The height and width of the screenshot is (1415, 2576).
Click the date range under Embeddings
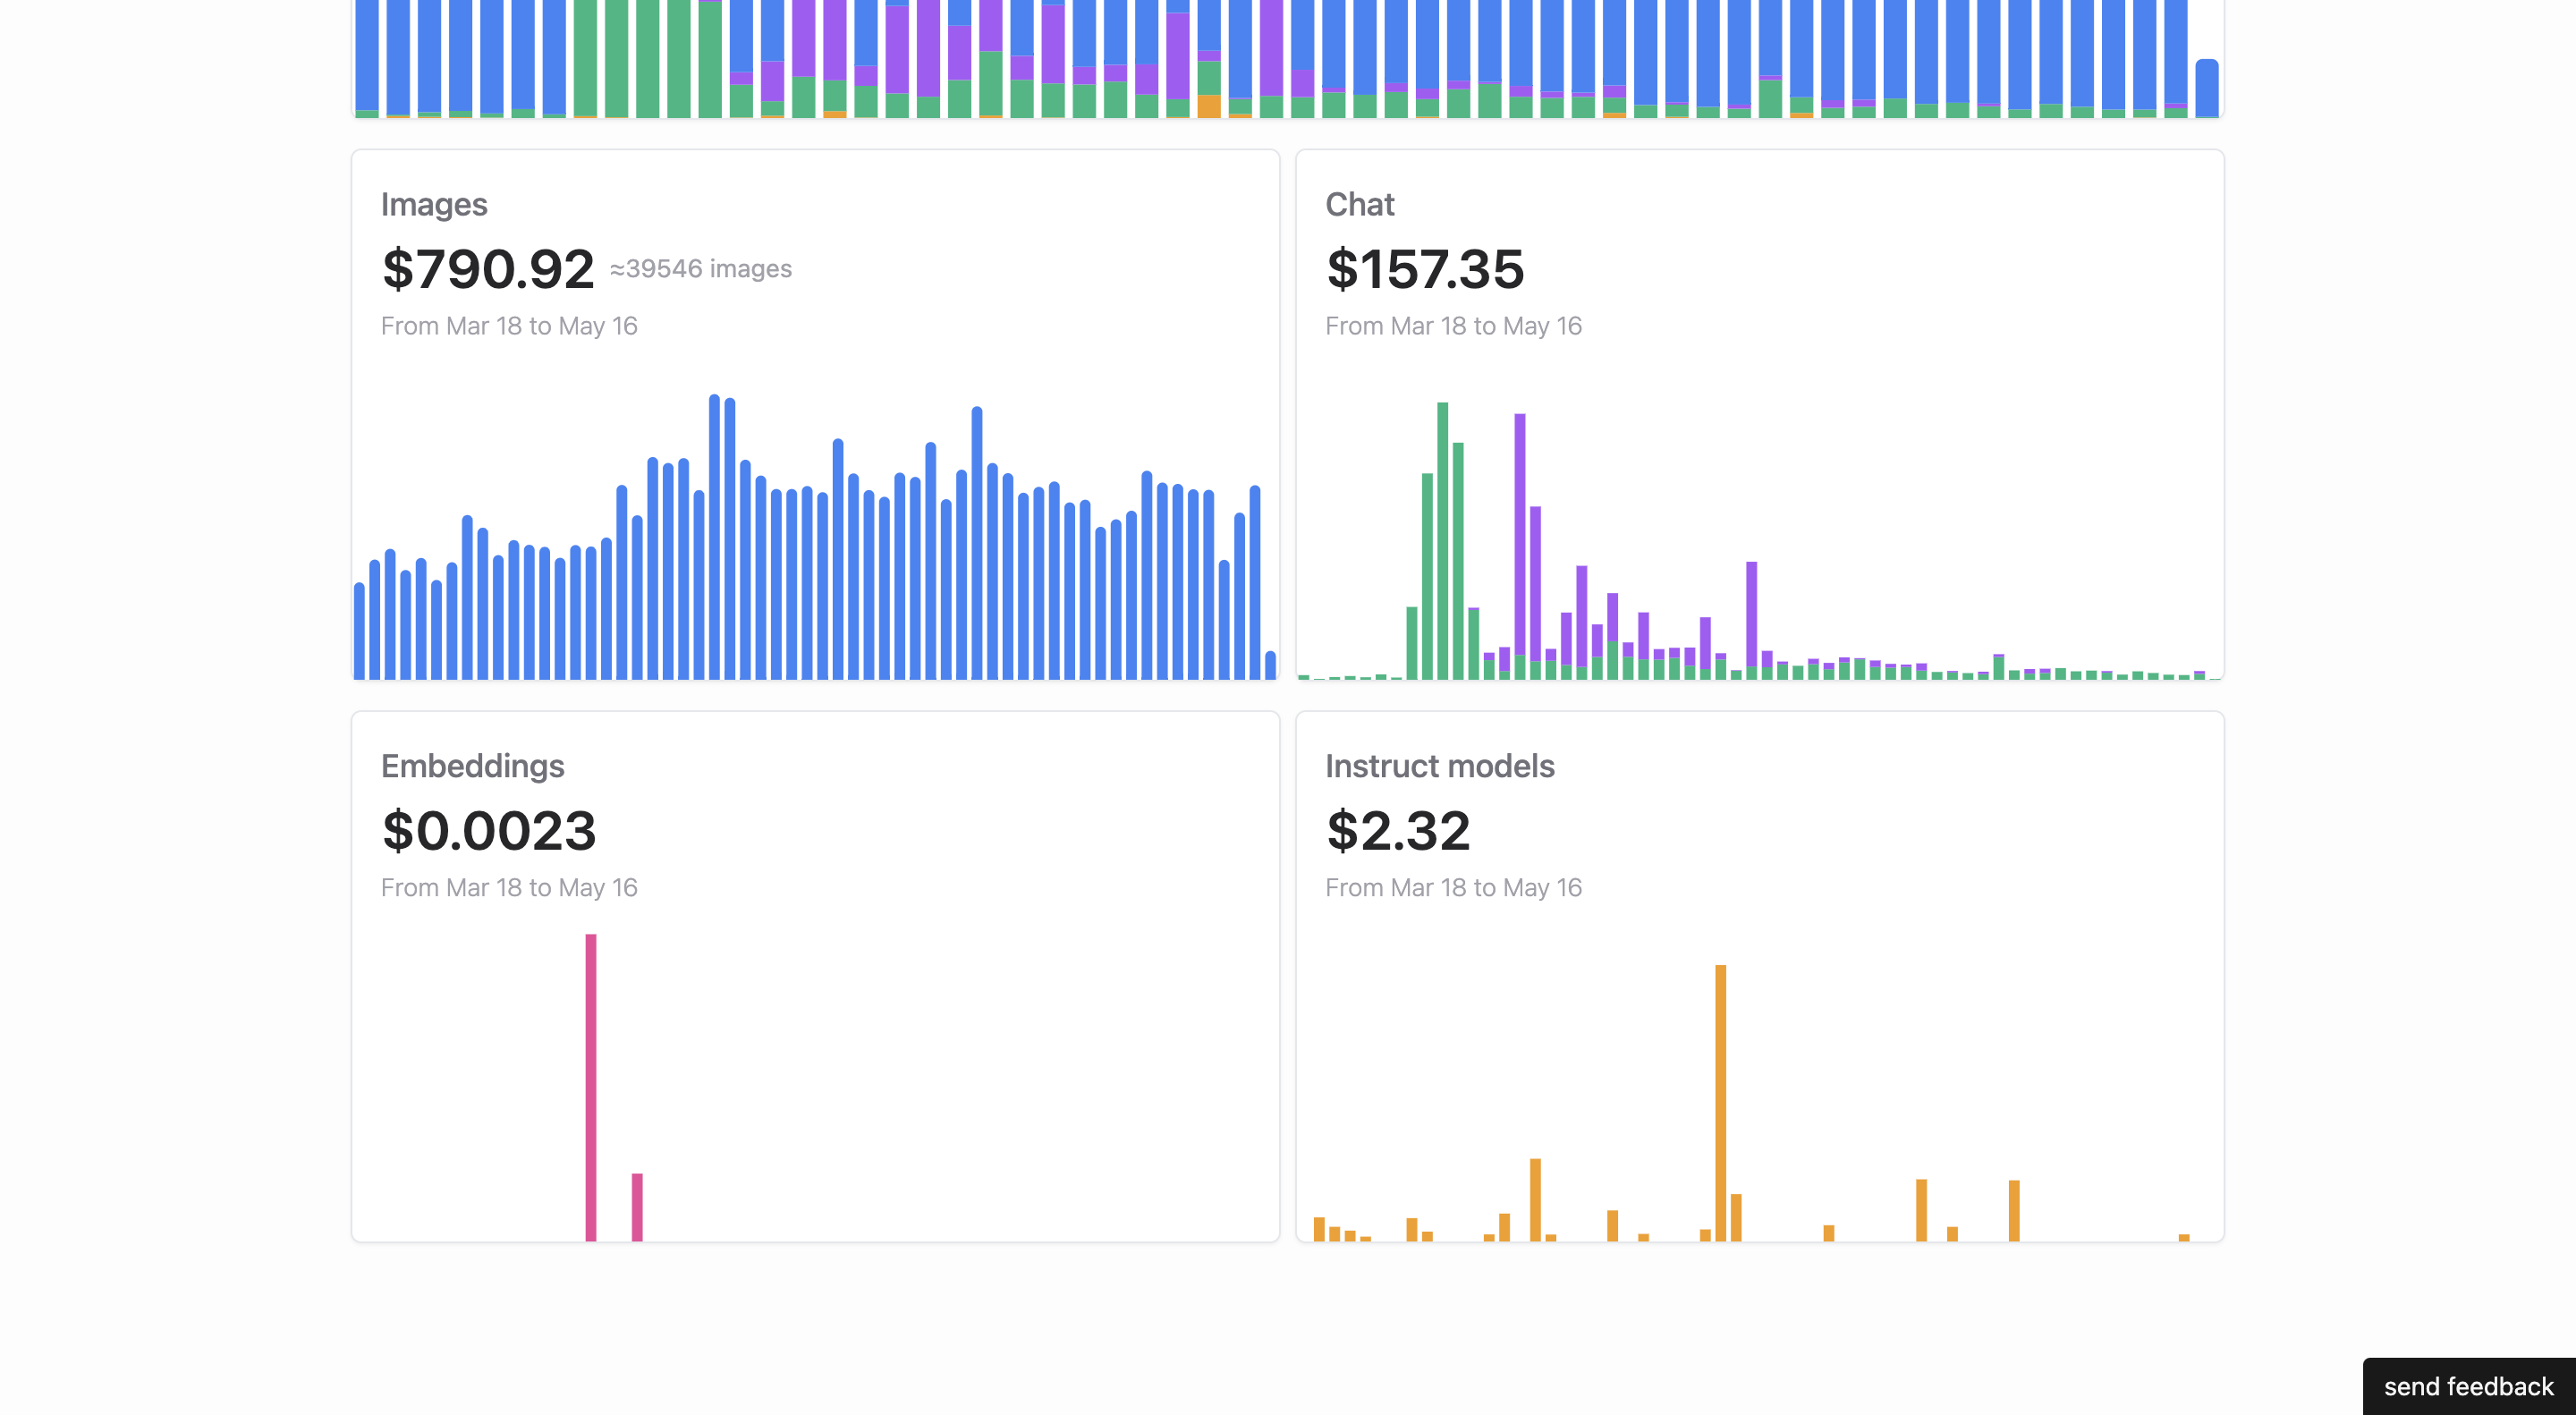pyautogui.click(x=509, y=888)
